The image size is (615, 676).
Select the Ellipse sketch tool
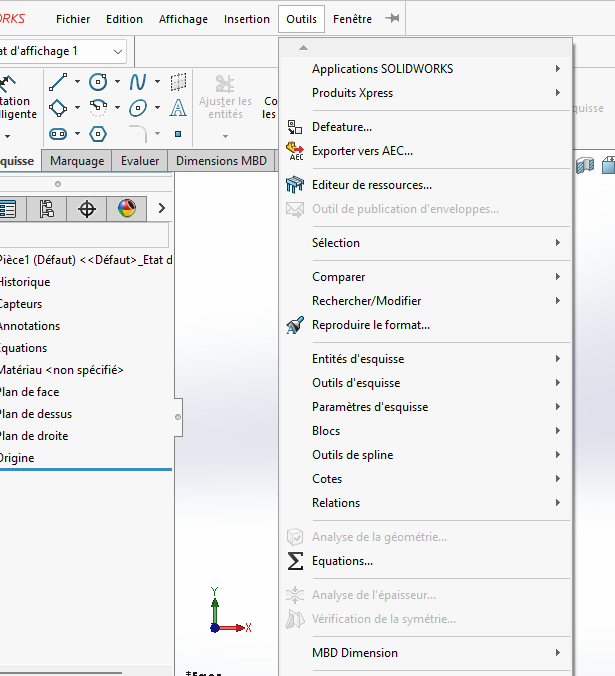(138, 108)
